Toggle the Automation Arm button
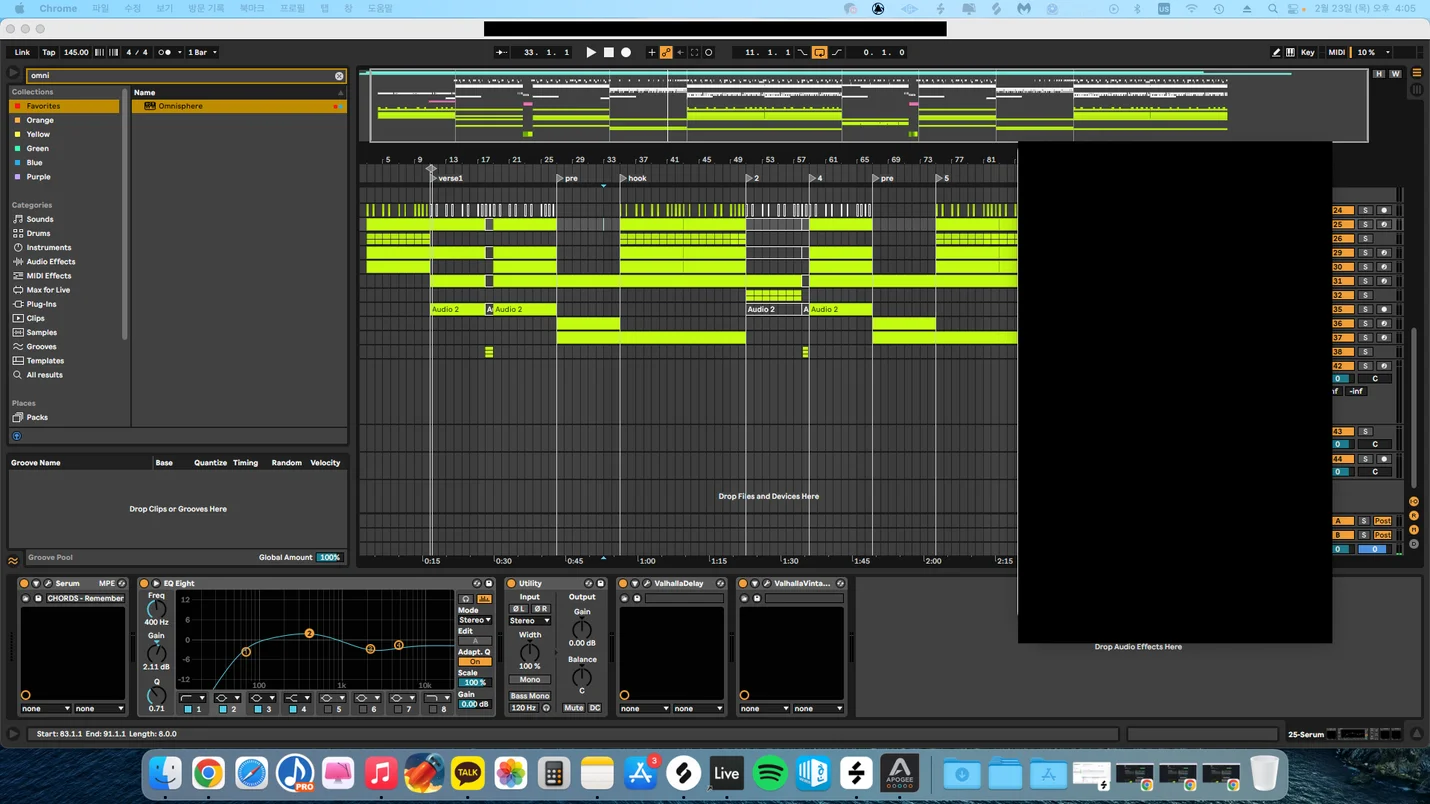 666,52
